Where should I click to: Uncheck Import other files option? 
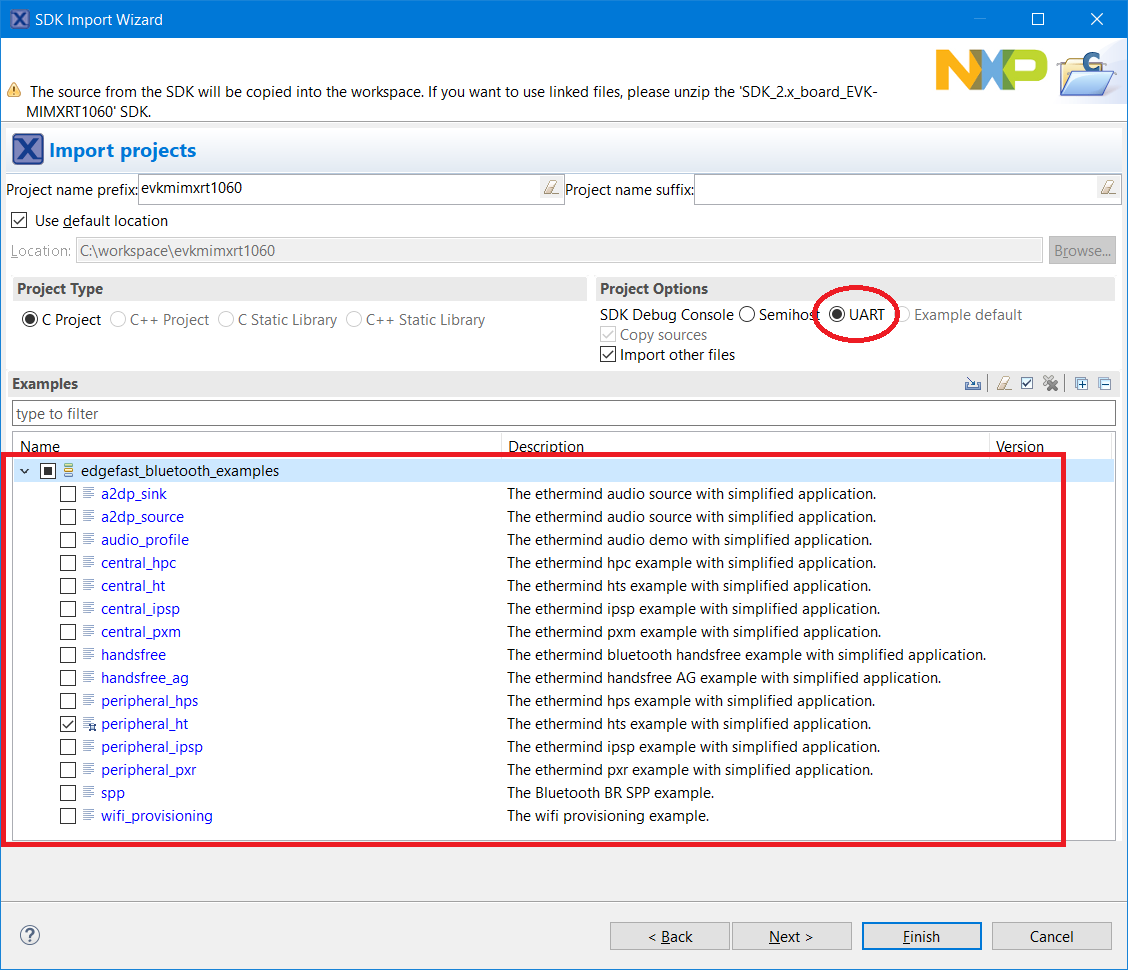click(x=608, y=355)
